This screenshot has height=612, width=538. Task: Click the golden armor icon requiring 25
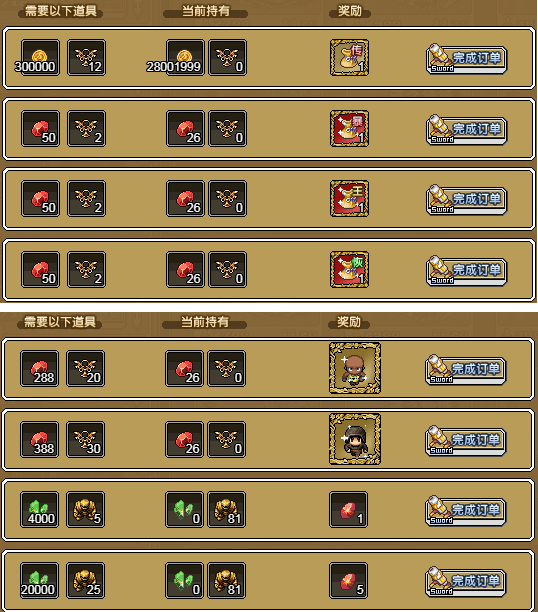click(x=86, y=580)
